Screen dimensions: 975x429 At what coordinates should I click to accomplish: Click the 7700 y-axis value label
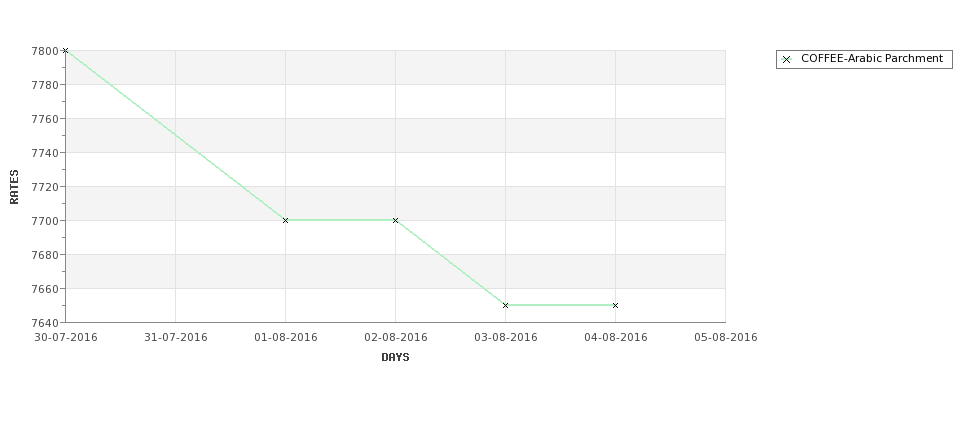coord(45,221)
